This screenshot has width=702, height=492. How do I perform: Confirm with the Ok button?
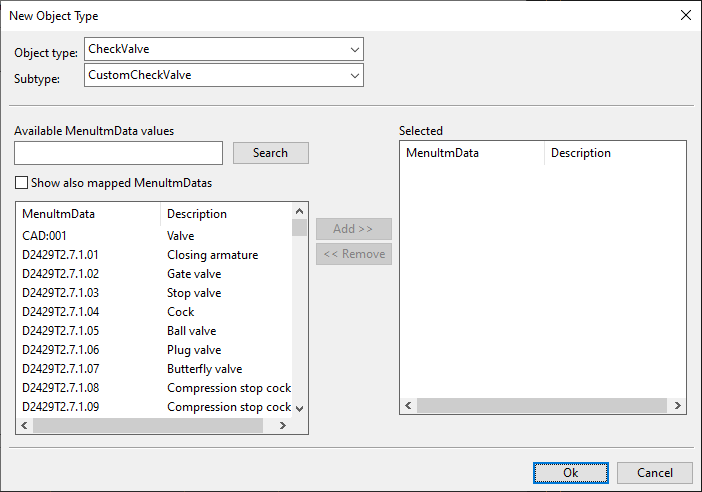570,473
